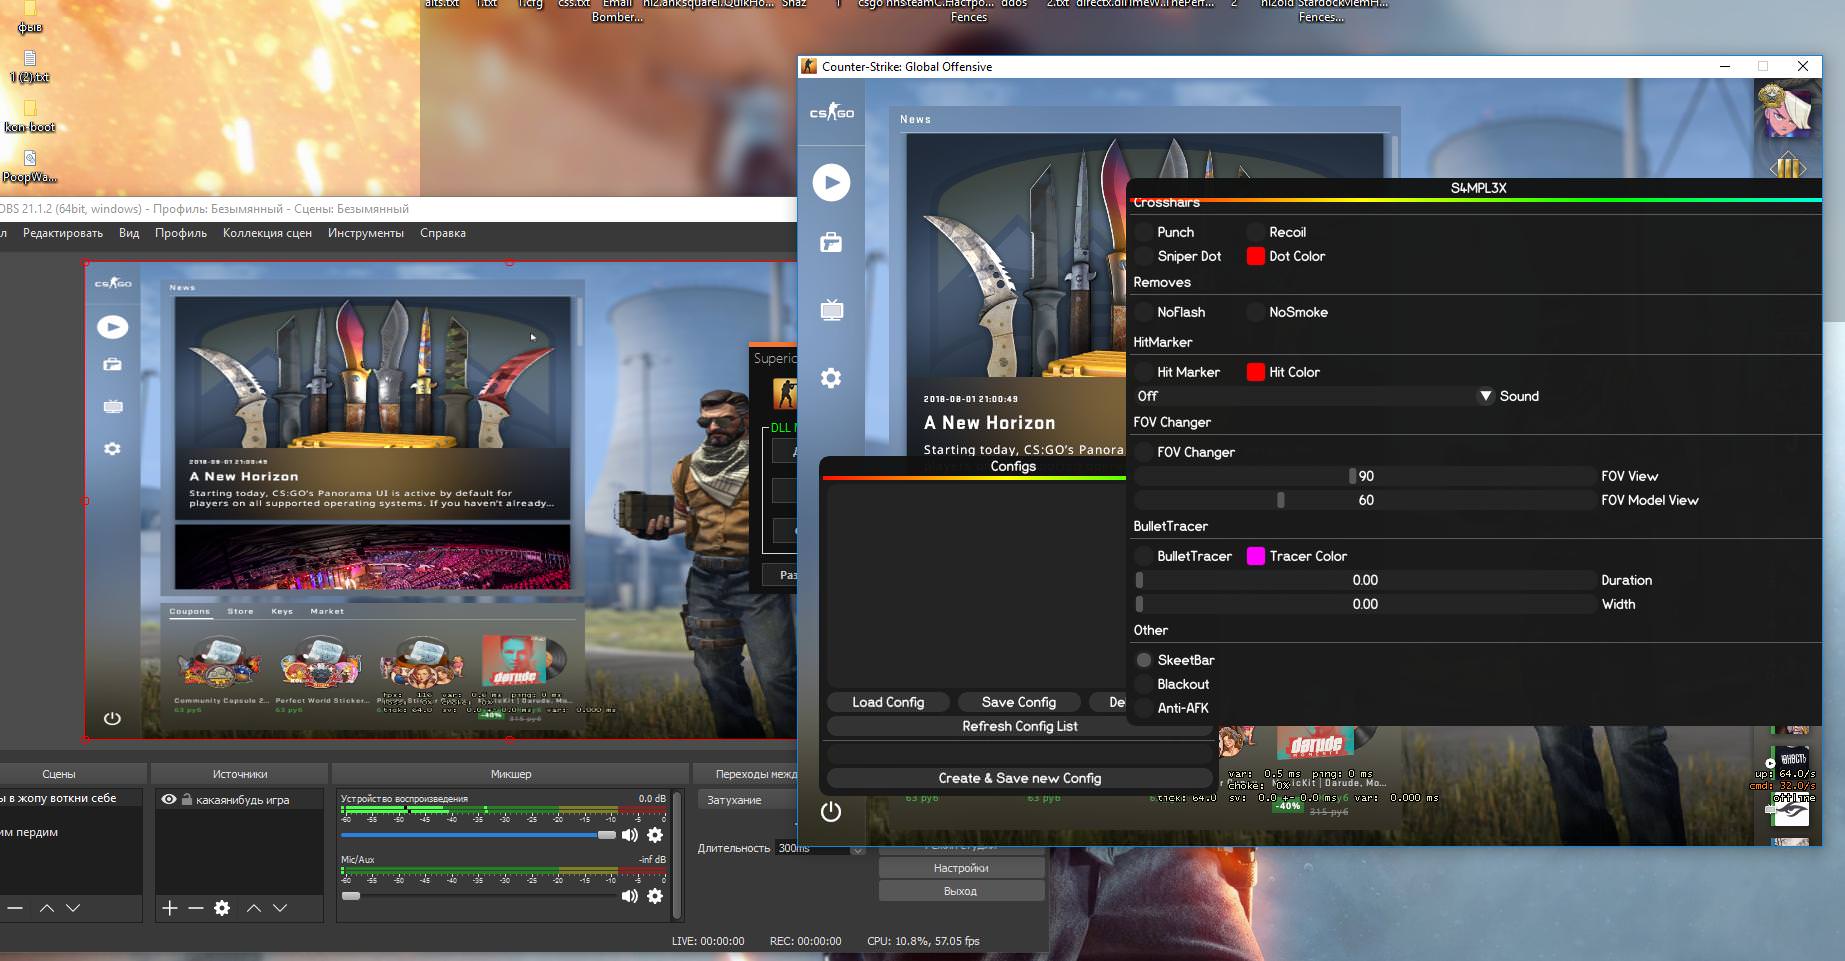Open Mic/Aux mixer settings gear
The image size is (1845, 961).
(x=655, y=896)
